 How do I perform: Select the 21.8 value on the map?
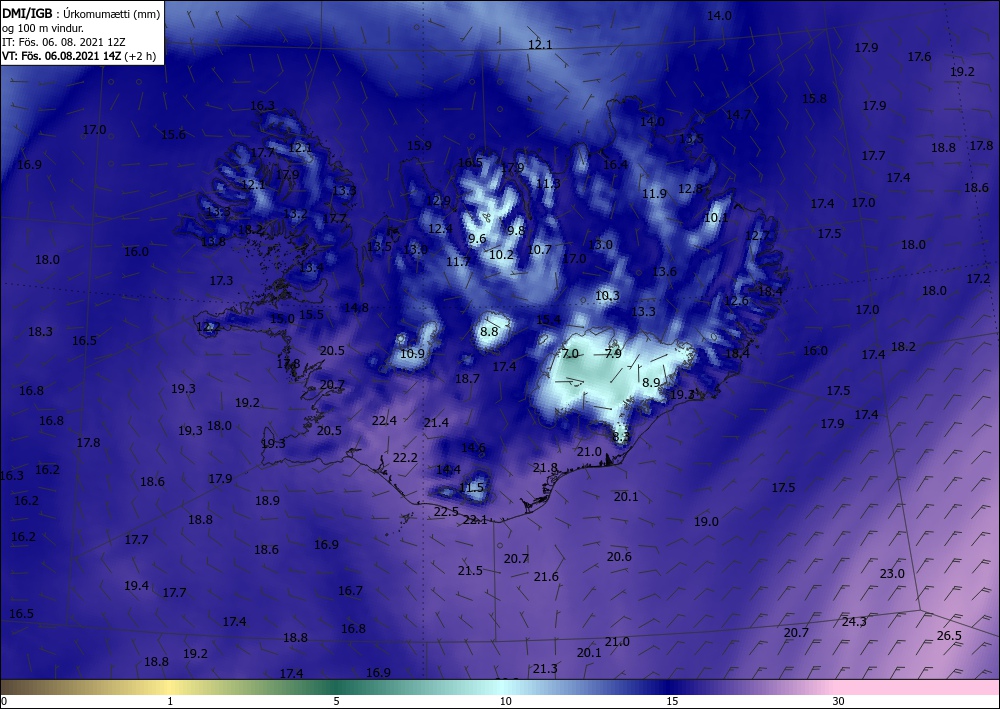(545, 468)
